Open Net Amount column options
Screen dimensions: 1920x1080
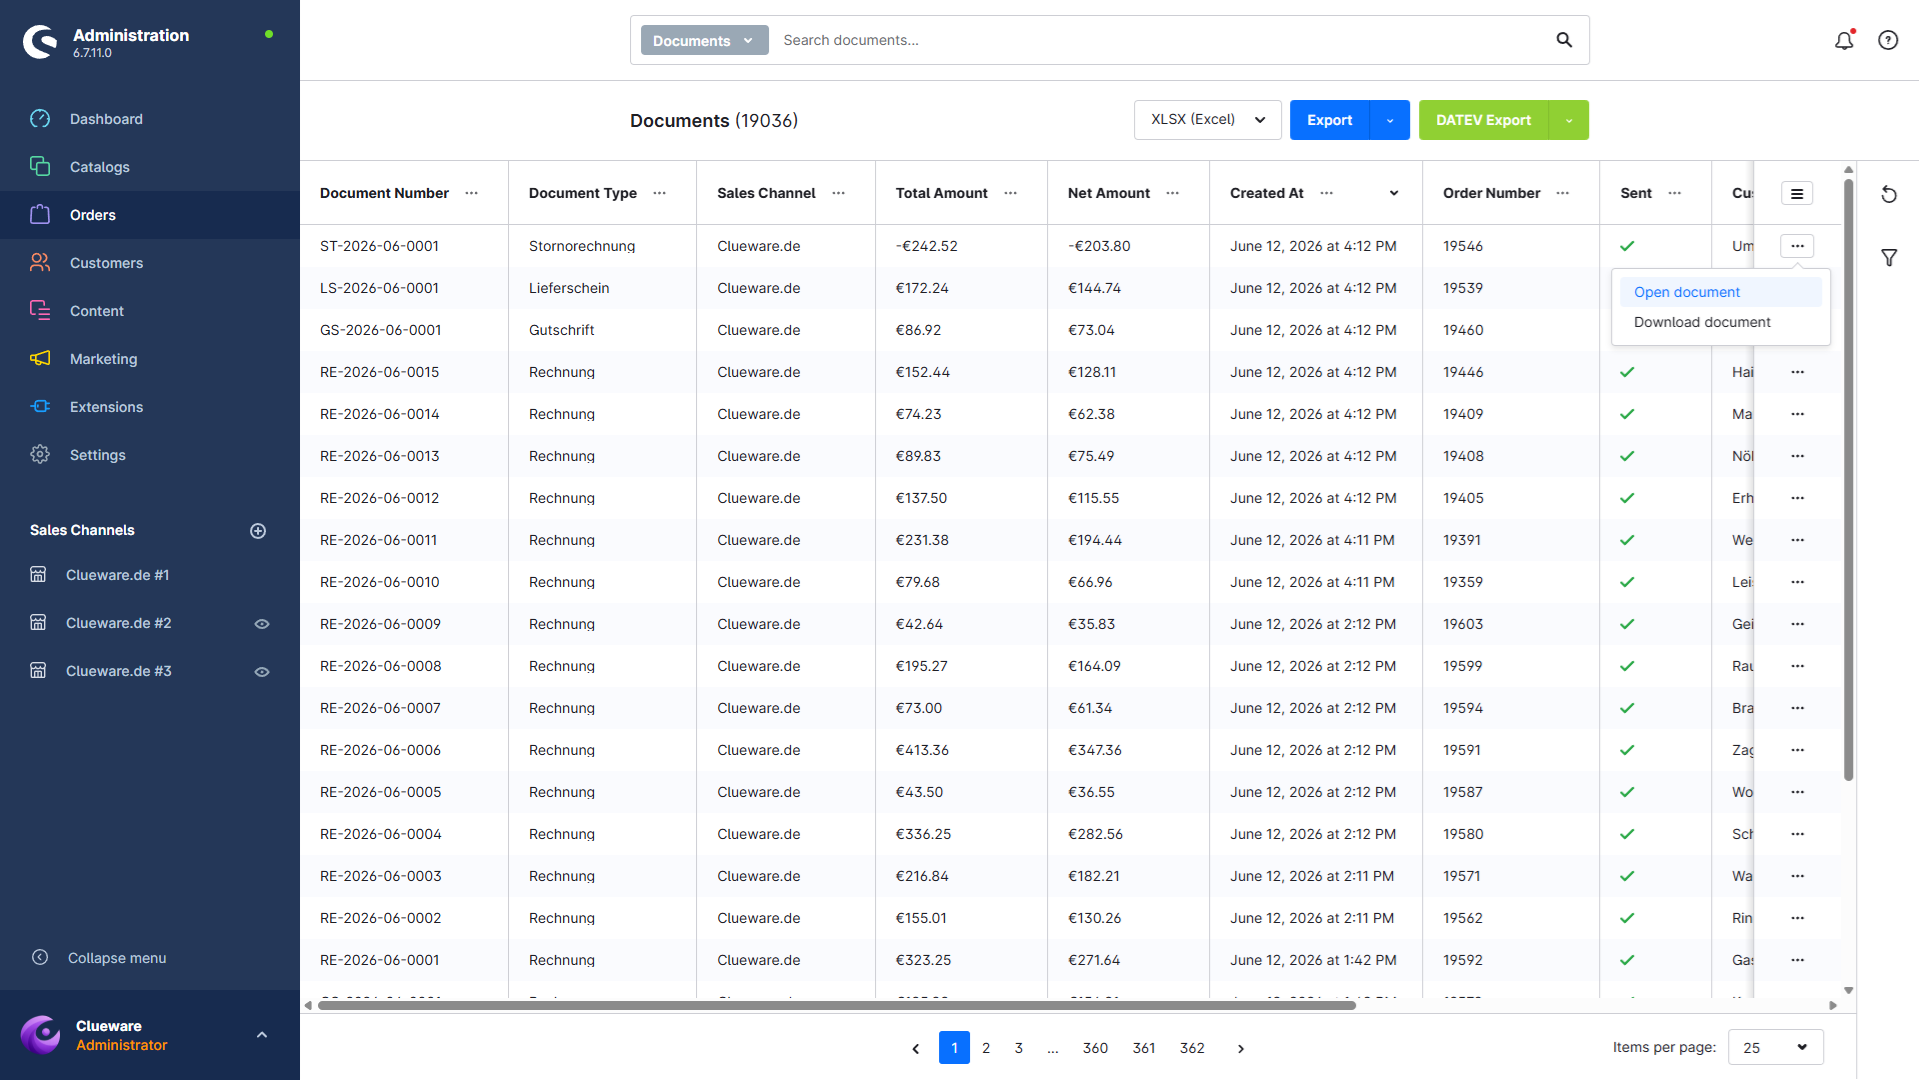pos(1173,193)
